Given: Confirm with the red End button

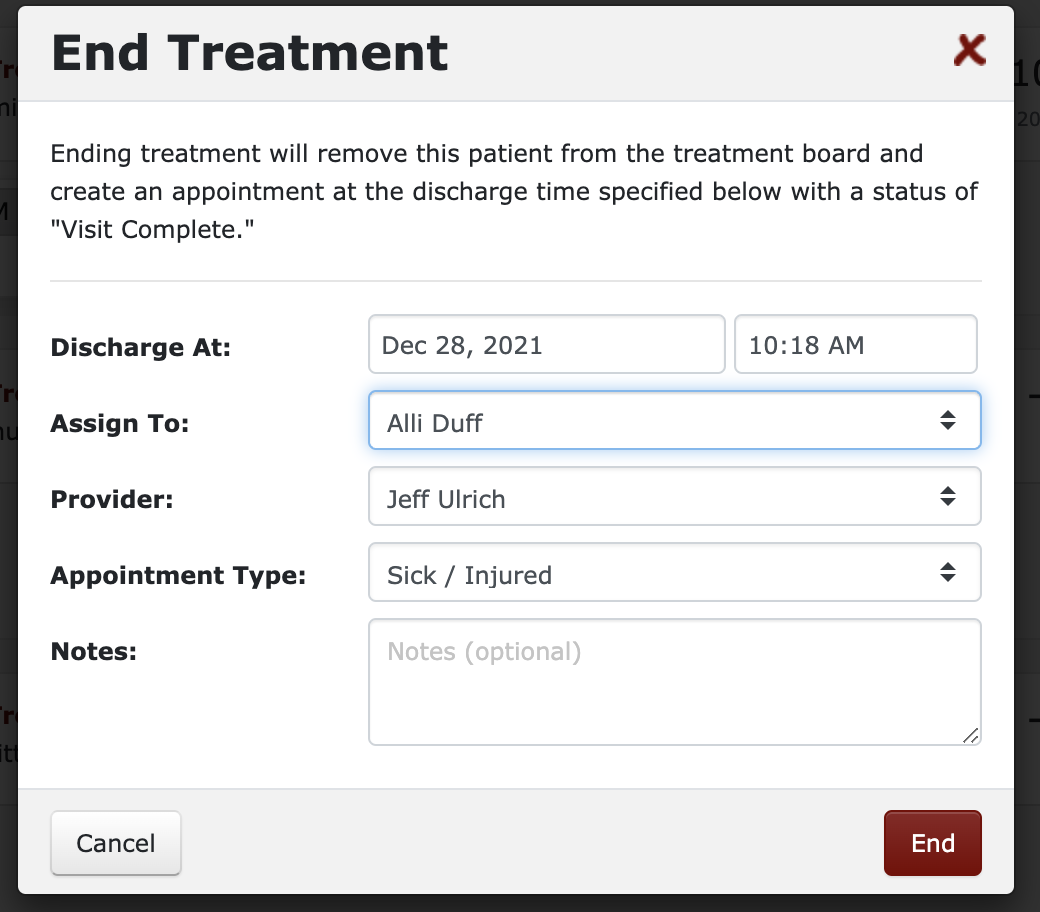Looking at the screenshot, I should pyautogui.click(x=932, y=843).
